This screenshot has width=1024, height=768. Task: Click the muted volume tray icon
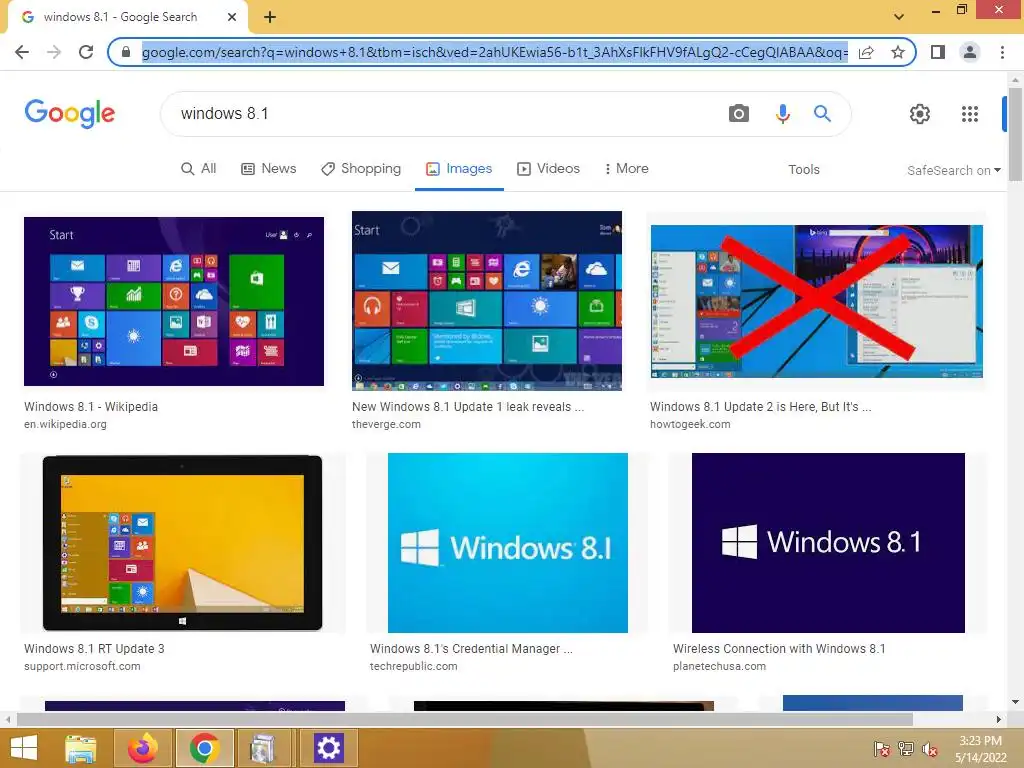point(930,749)
